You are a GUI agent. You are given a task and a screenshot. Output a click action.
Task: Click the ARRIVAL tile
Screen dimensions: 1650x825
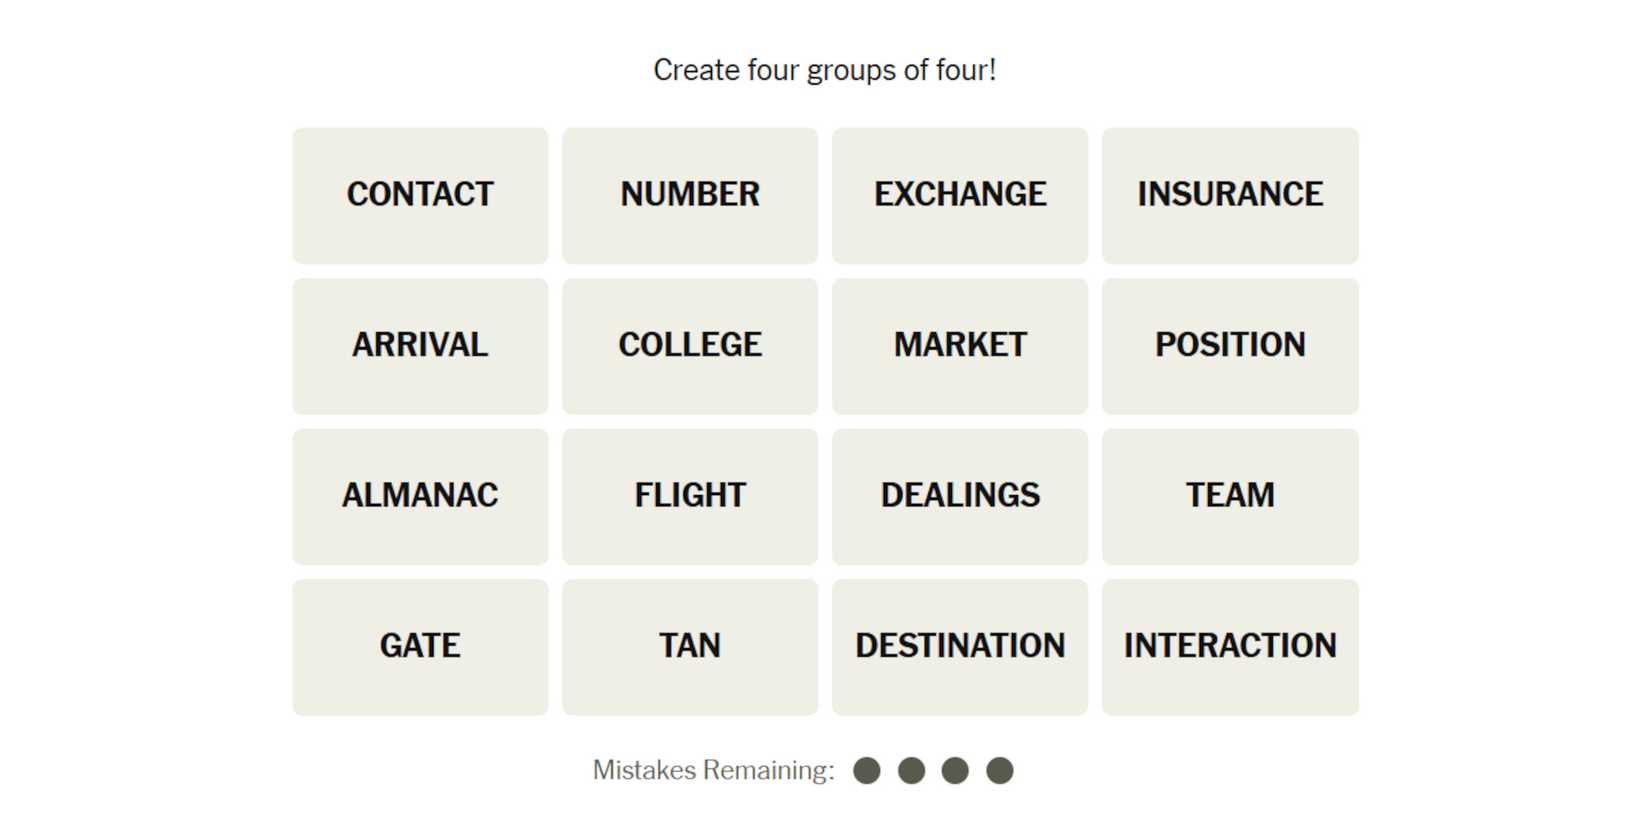tap(420, 346)
